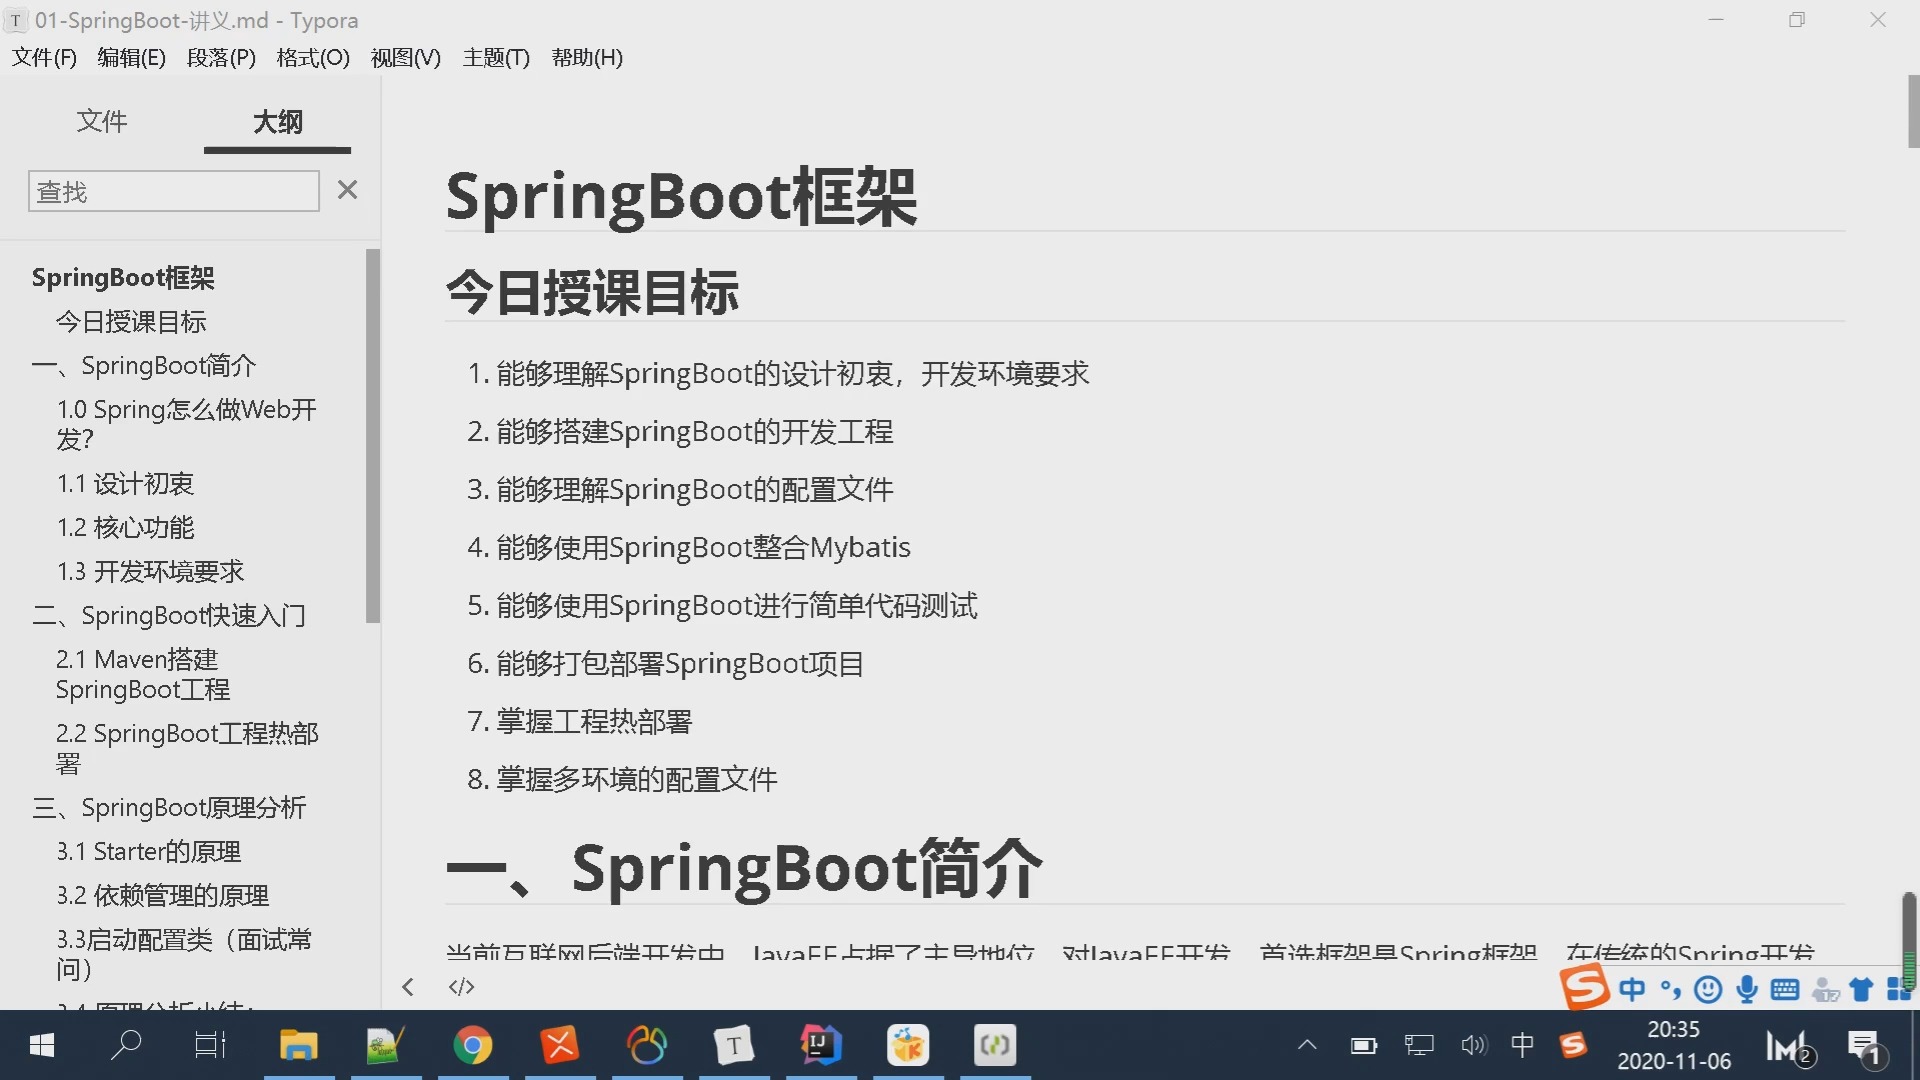The image size is (1920, 1080).
Task: Open Google Chrome from taskbar
Action: click(472, 1046)
